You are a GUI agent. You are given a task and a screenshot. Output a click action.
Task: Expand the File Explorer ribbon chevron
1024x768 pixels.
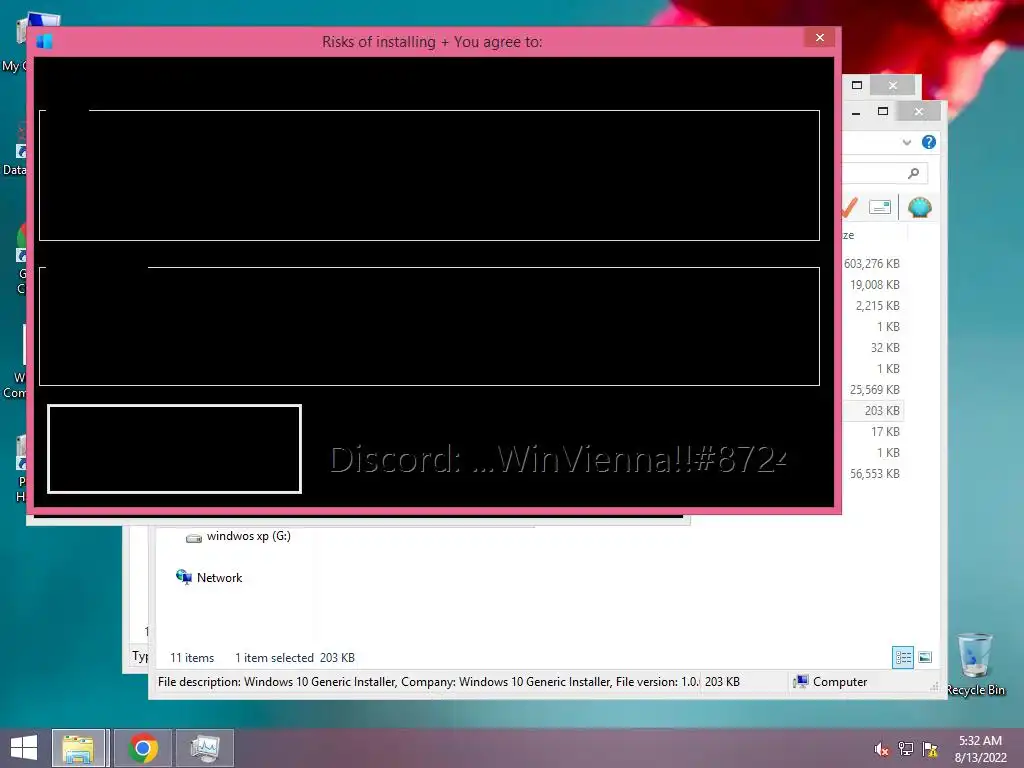(x=906, y=142)
